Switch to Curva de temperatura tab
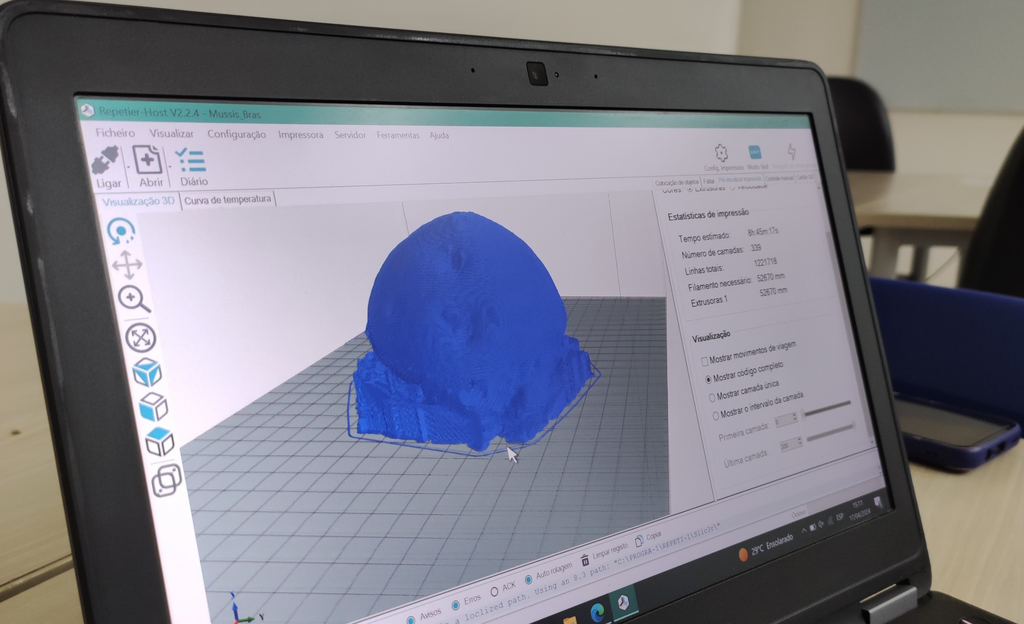The image size is (1024, 624). click(x=228, y=199)
